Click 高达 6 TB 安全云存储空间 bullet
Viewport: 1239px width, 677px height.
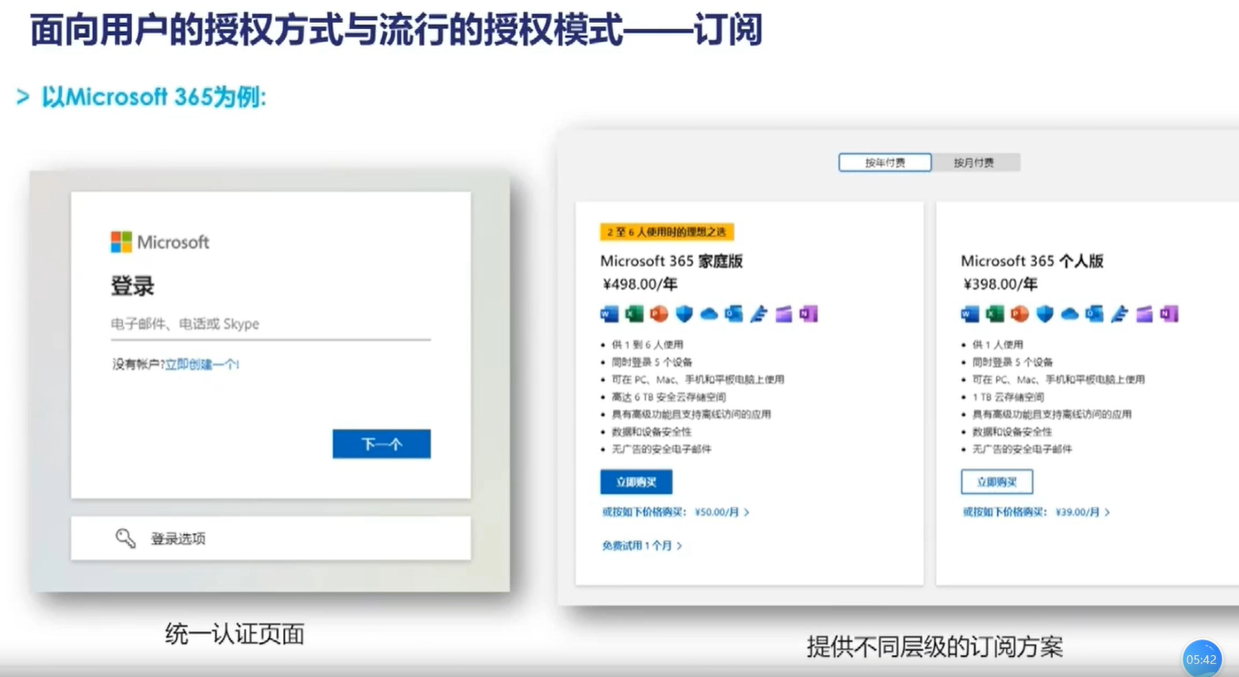(x=669, y=397)
